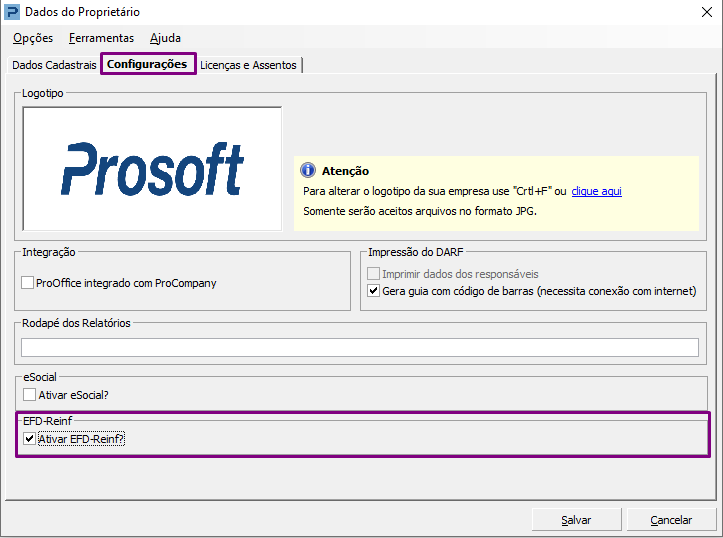723x538 pixels.
Task: Close the Dados do Proprietário window
Action: [706, 12]
